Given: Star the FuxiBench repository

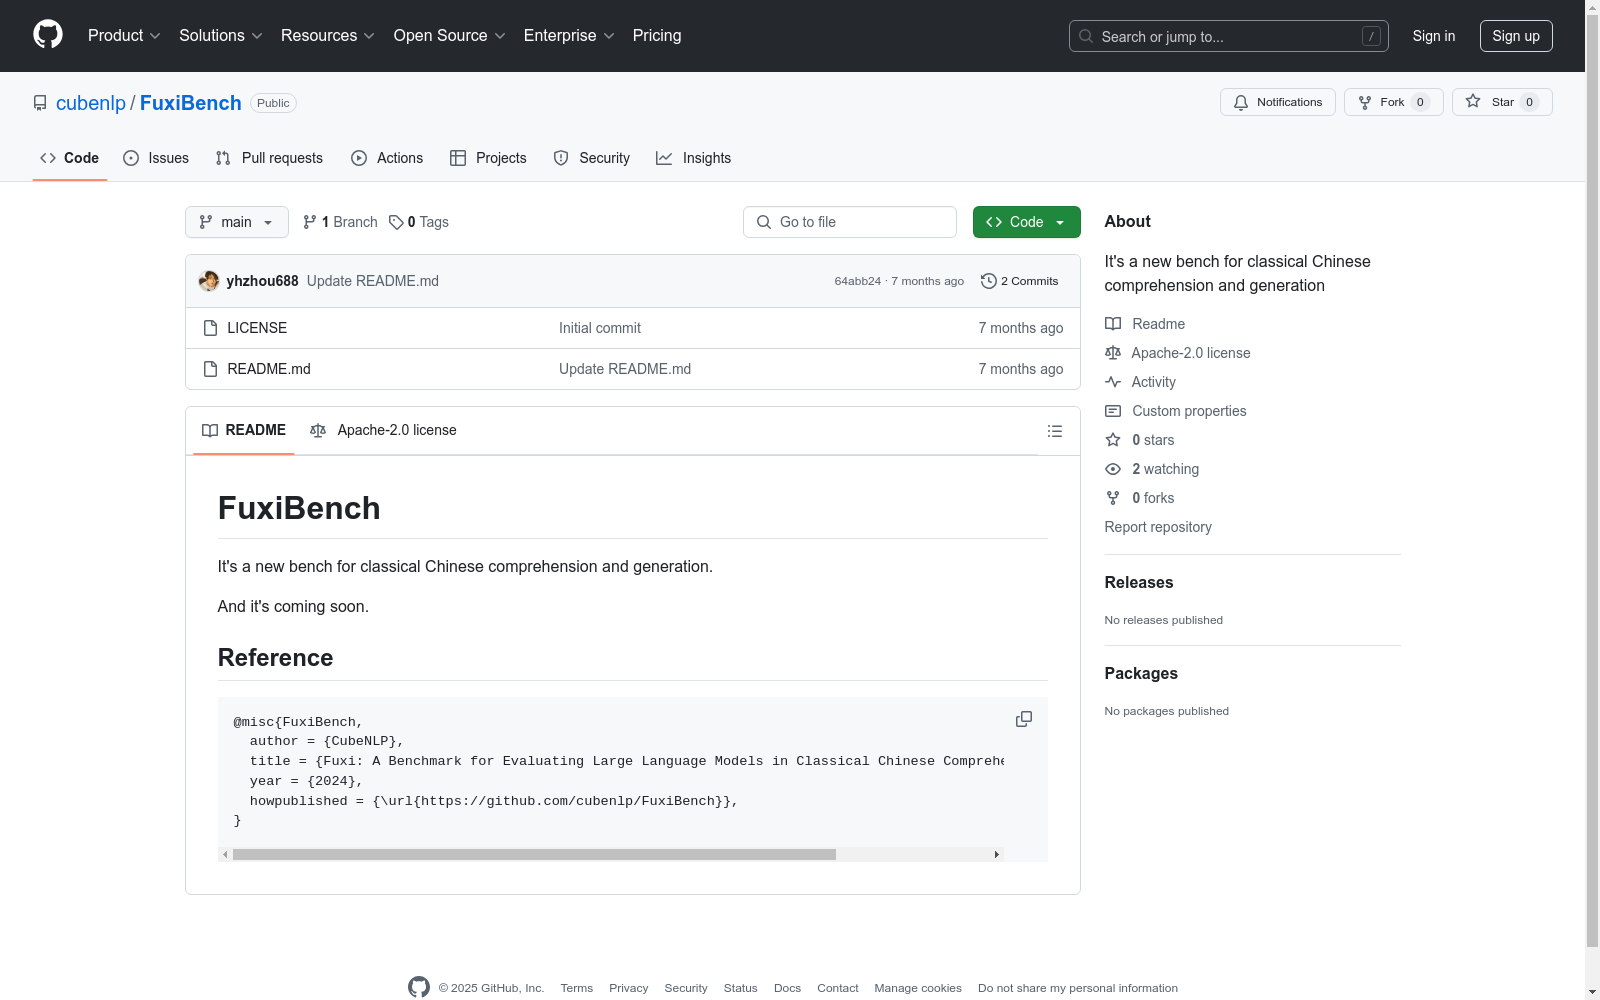Looking at the screenshot, I should (x=1502, y=102).
